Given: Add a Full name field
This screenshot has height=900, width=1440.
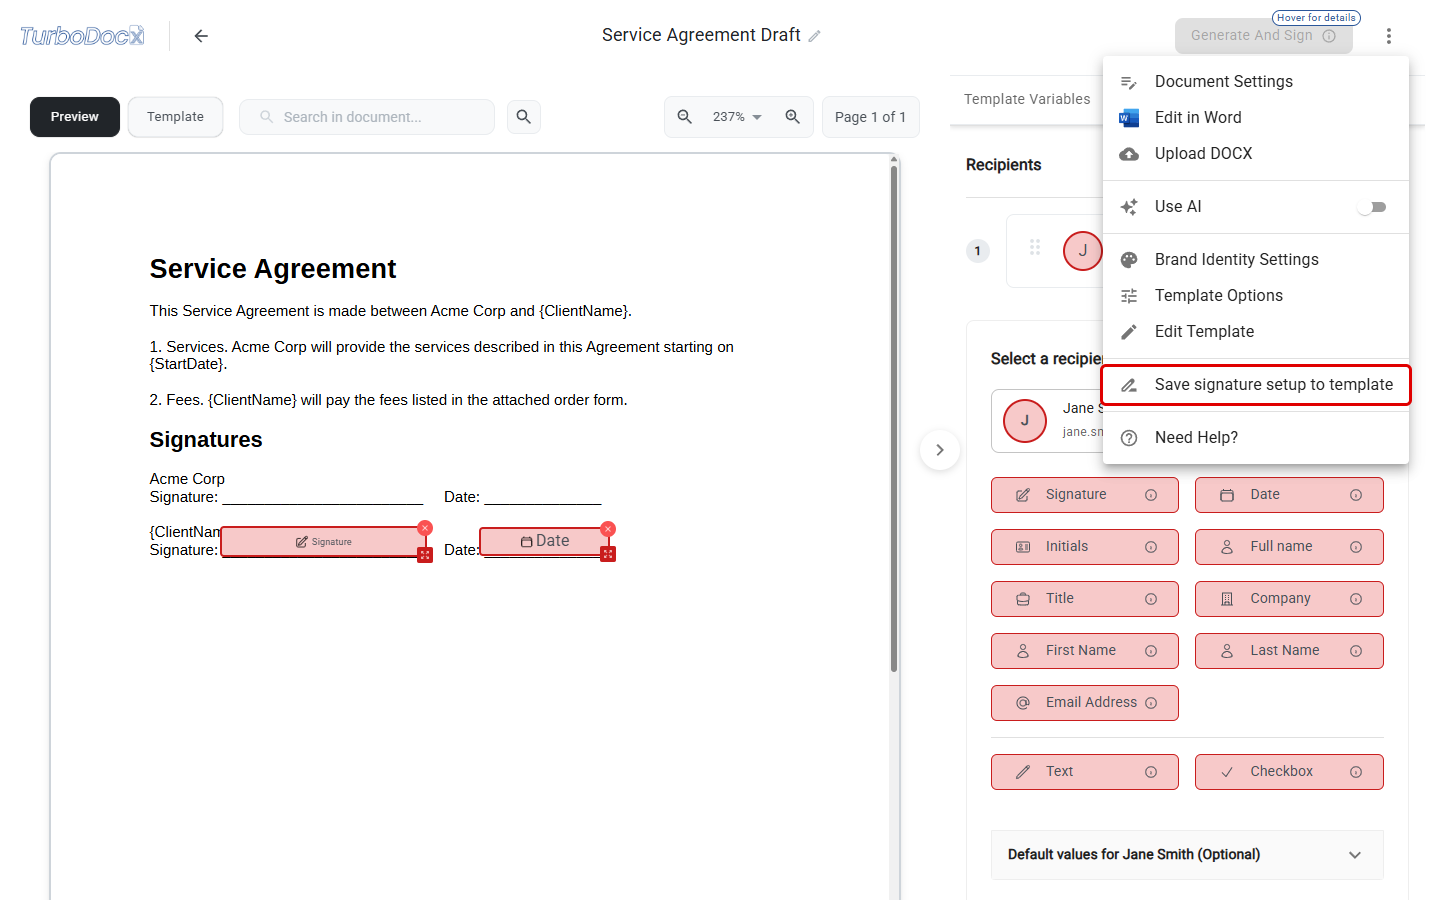Looking at the screenshot, I should [x=1289, y=547].
